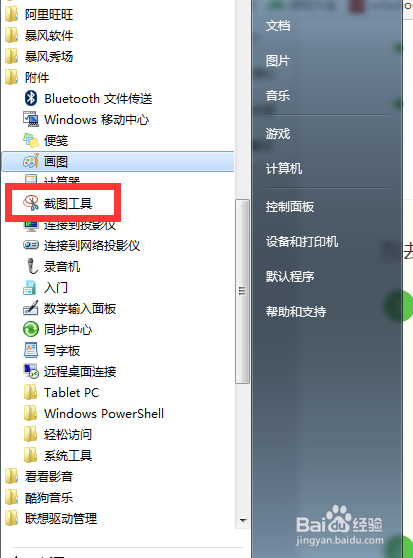Launch 写字板 WordPad icon
Screen dimensions: 413x558
coord(31,350)
